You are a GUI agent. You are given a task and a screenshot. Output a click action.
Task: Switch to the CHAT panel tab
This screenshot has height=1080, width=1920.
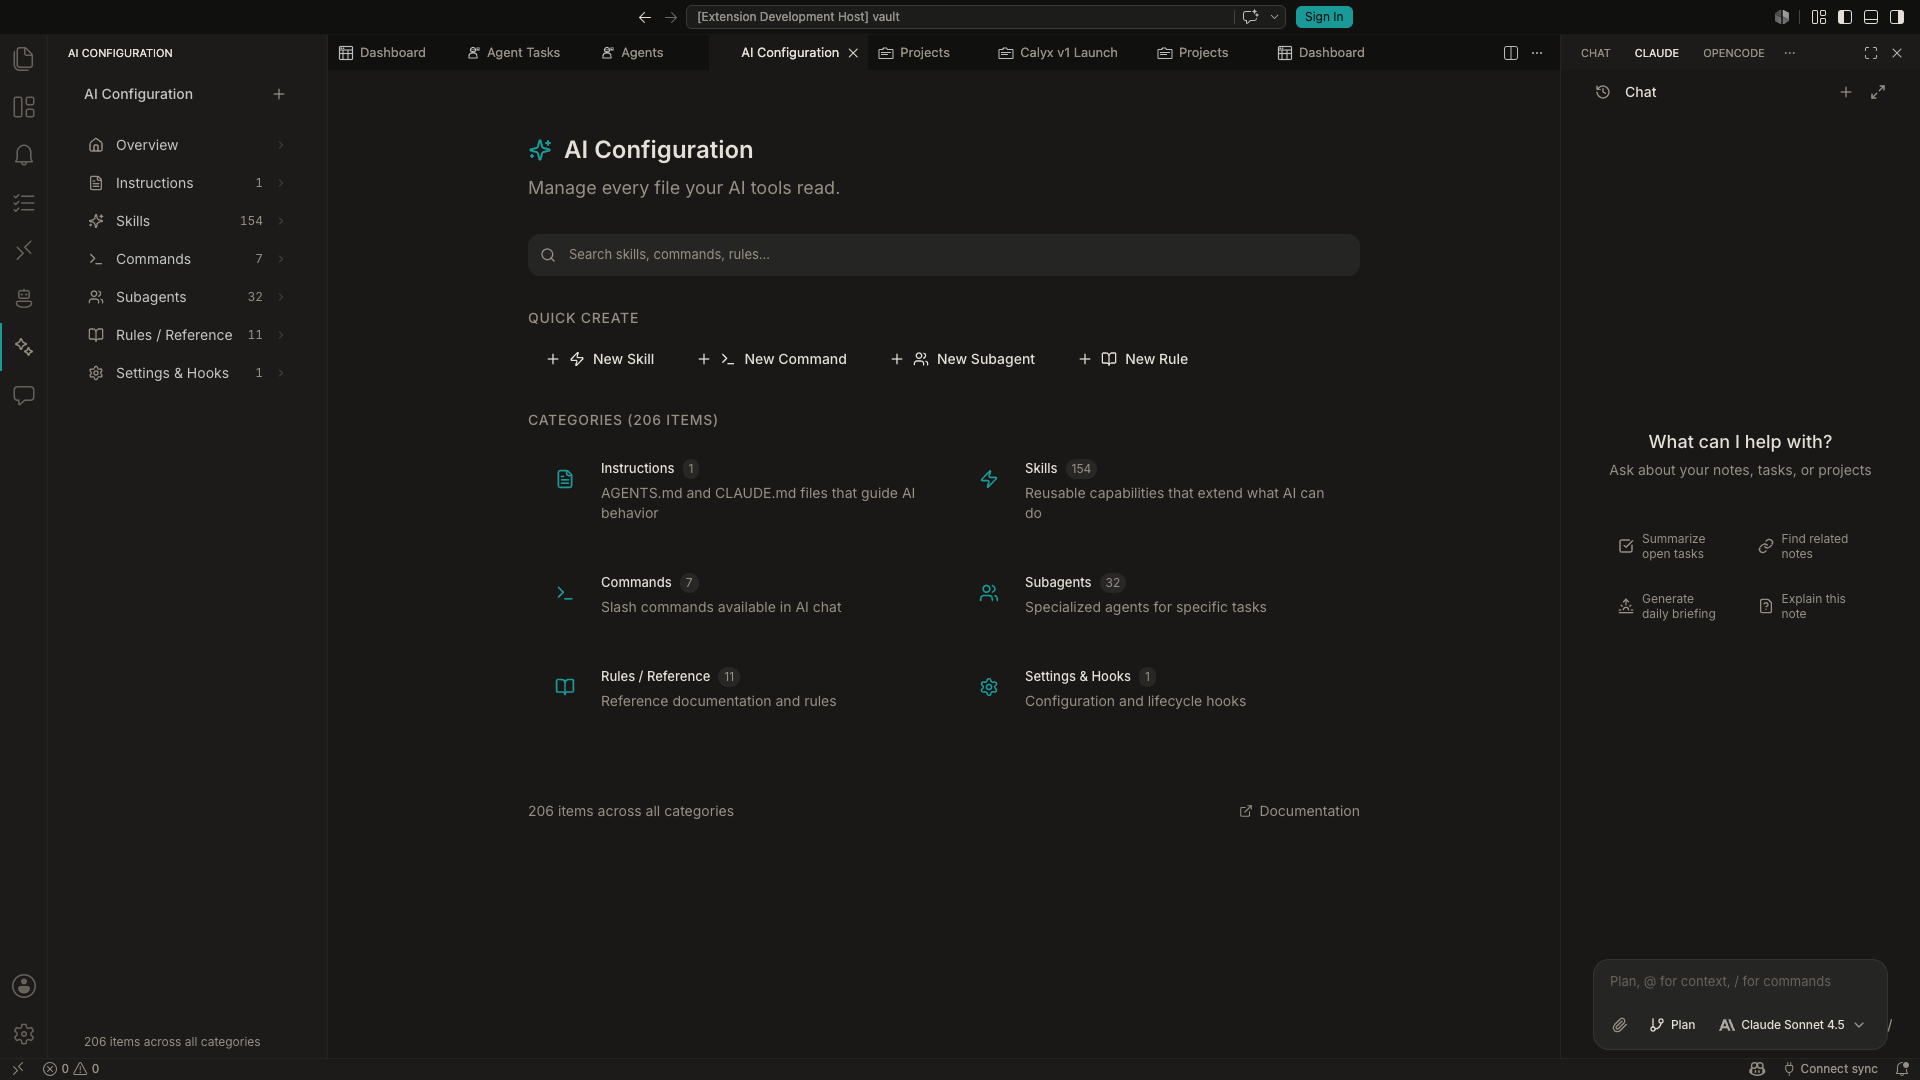[1595, 53]
